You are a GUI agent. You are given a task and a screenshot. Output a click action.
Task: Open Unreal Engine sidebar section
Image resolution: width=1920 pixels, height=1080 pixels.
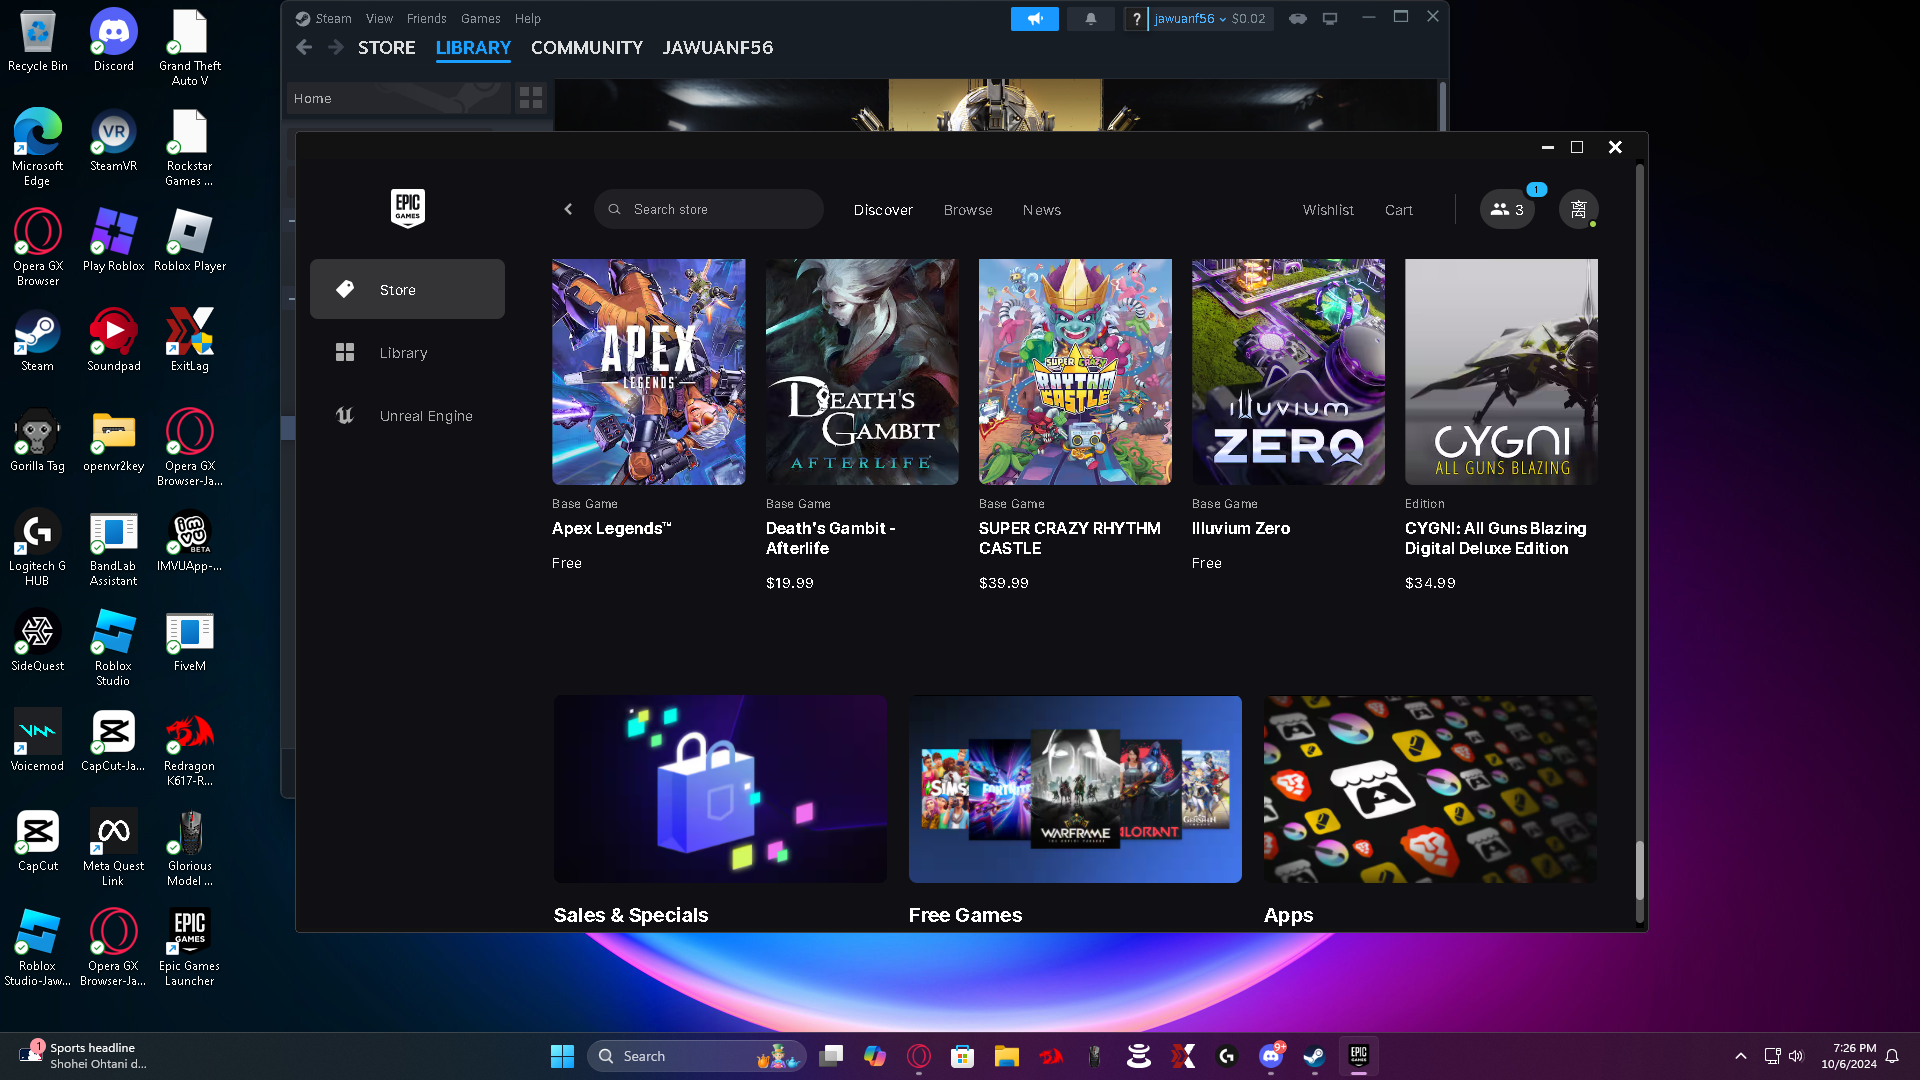click(425, 416)
